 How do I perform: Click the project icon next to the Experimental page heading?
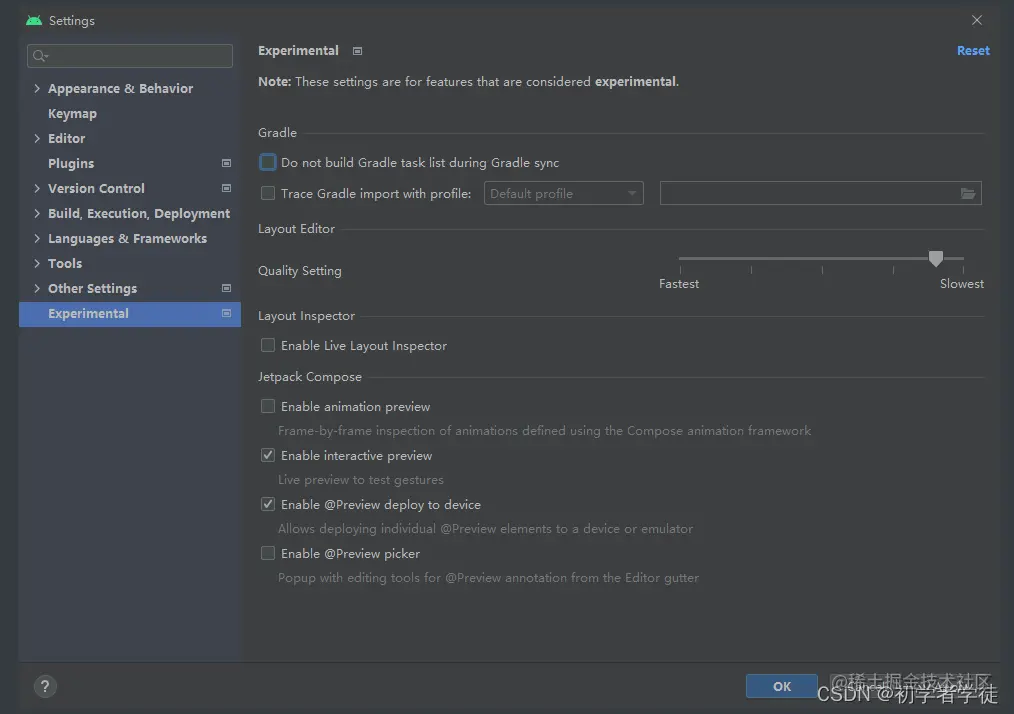coord(357,51)
